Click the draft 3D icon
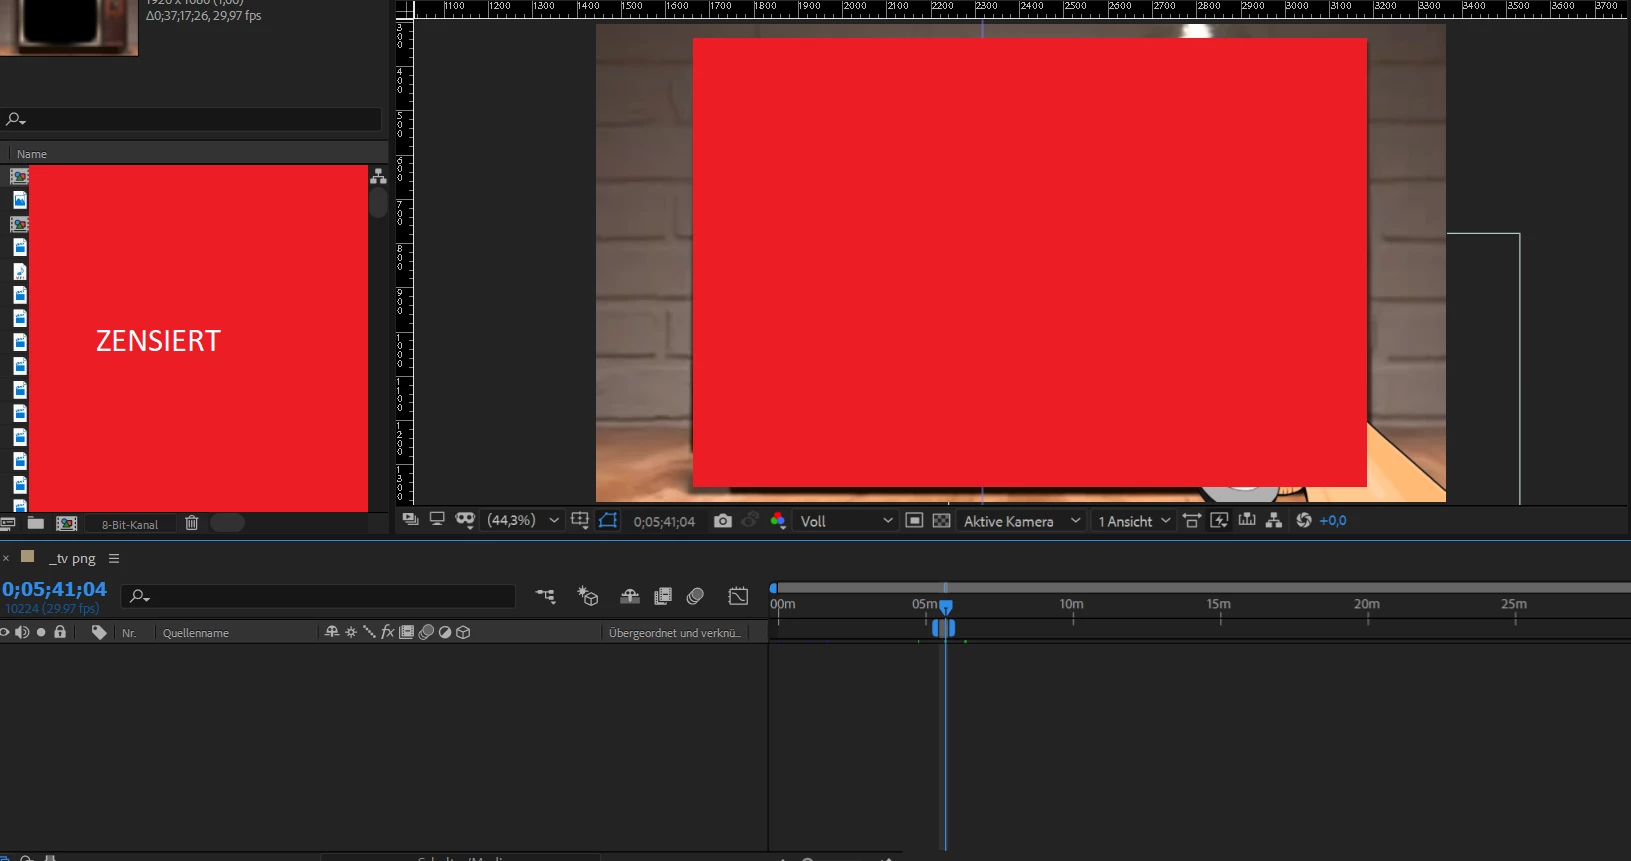 588,596
